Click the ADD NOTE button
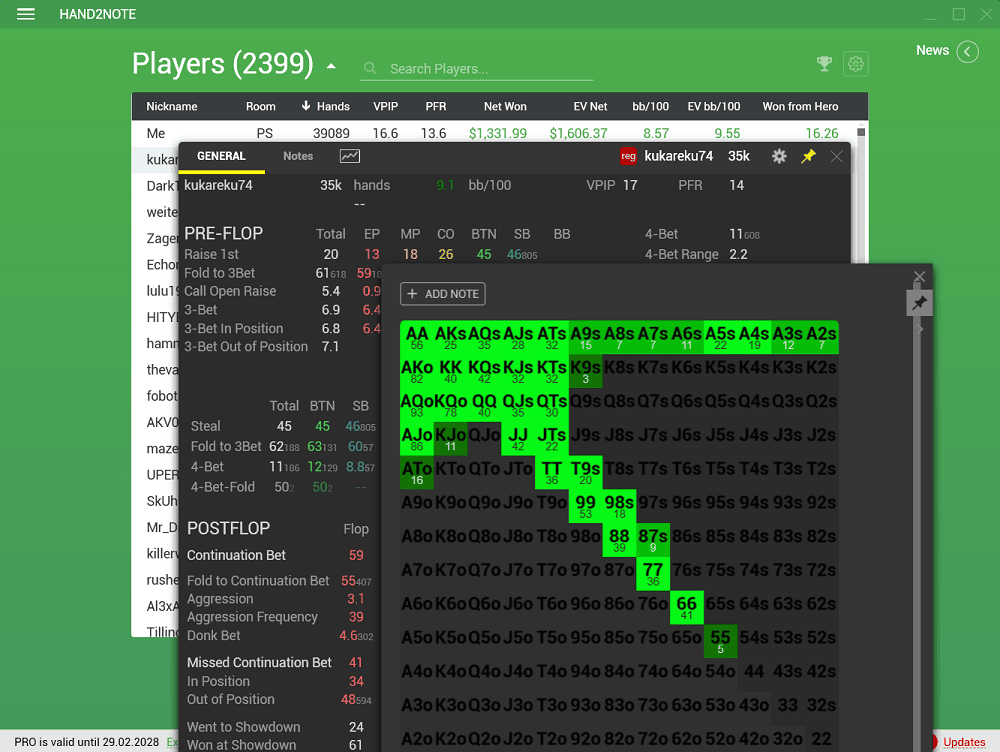 [443, 294]
